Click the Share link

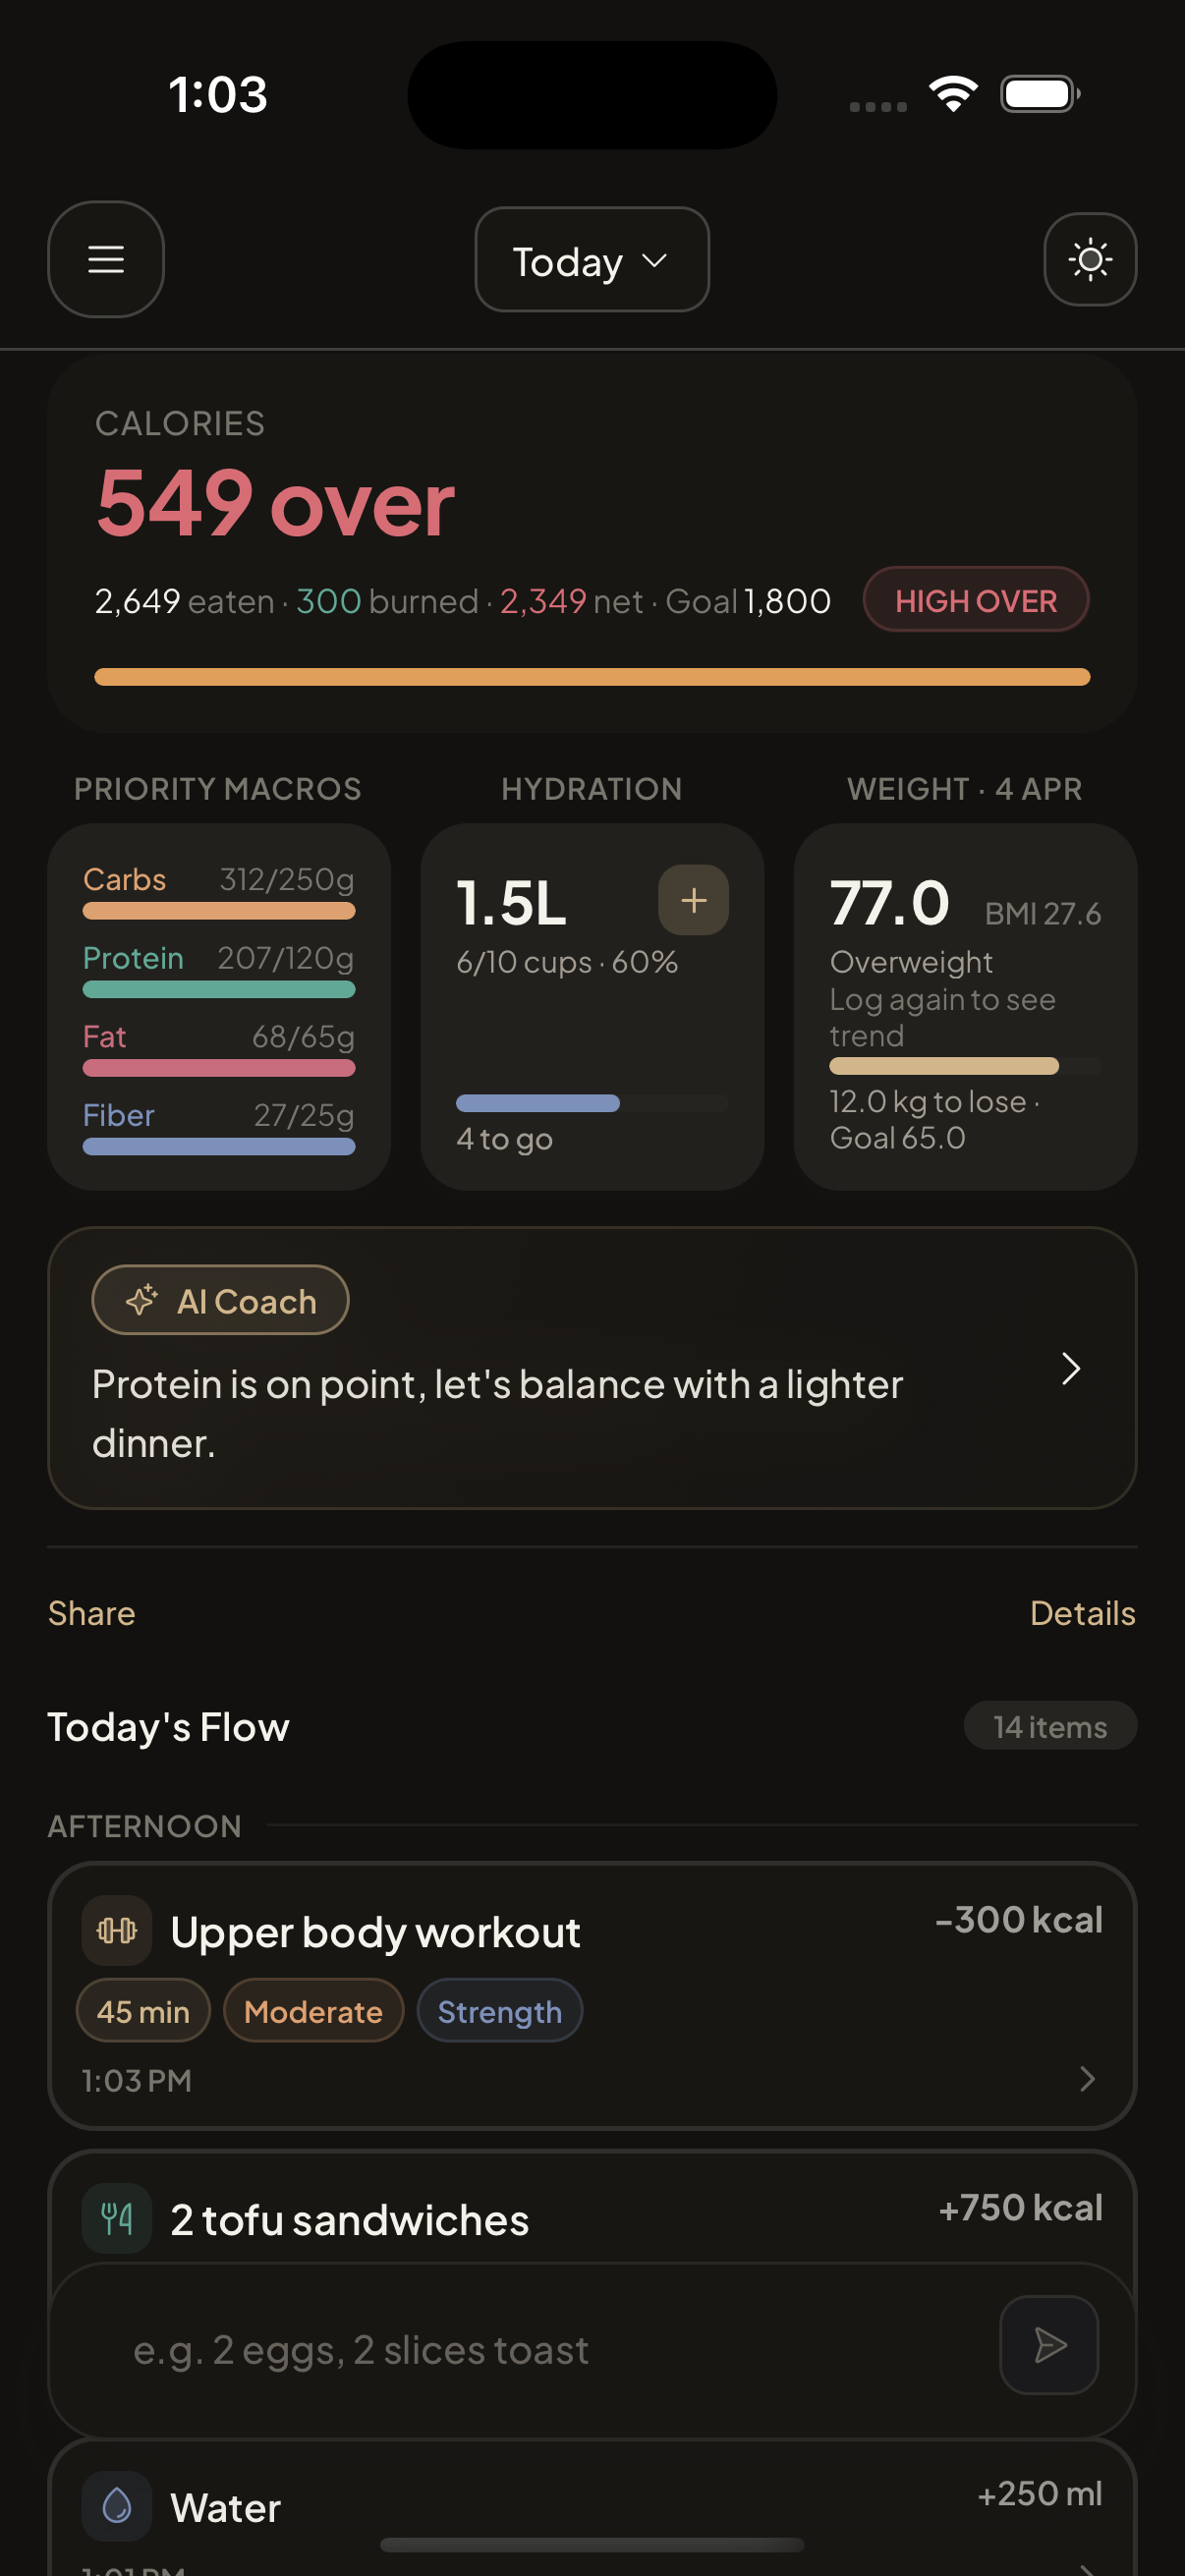click(91, 1613)
